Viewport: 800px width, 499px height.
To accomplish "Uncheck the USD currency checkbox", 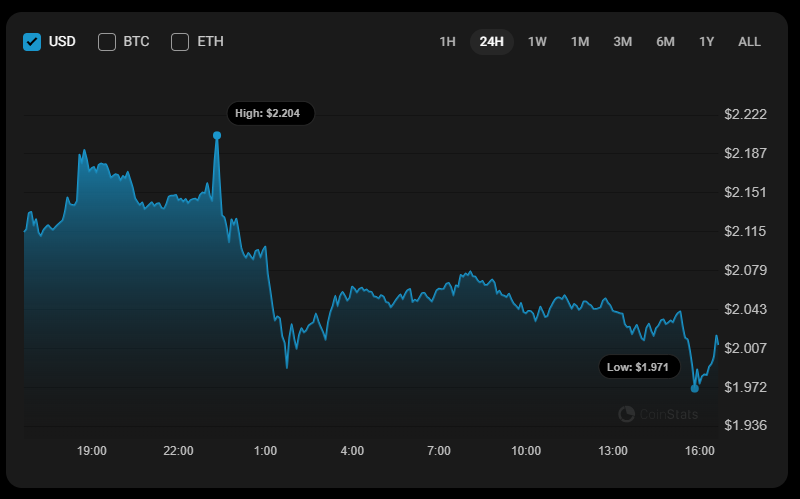I will click(x=32, y=42).
